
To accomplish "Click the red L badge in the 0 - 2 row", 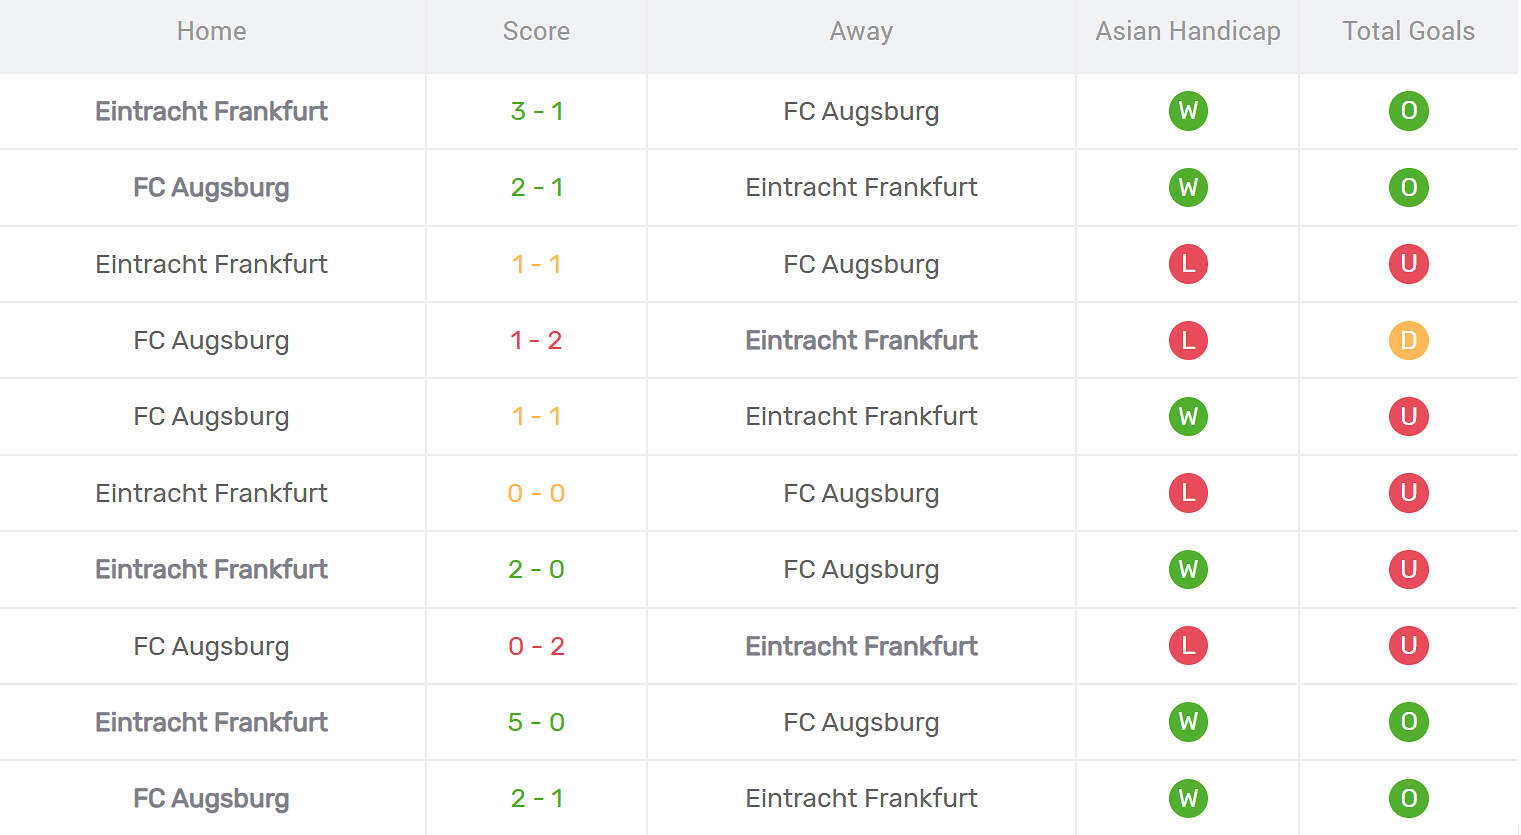I will click(1188, 646).
